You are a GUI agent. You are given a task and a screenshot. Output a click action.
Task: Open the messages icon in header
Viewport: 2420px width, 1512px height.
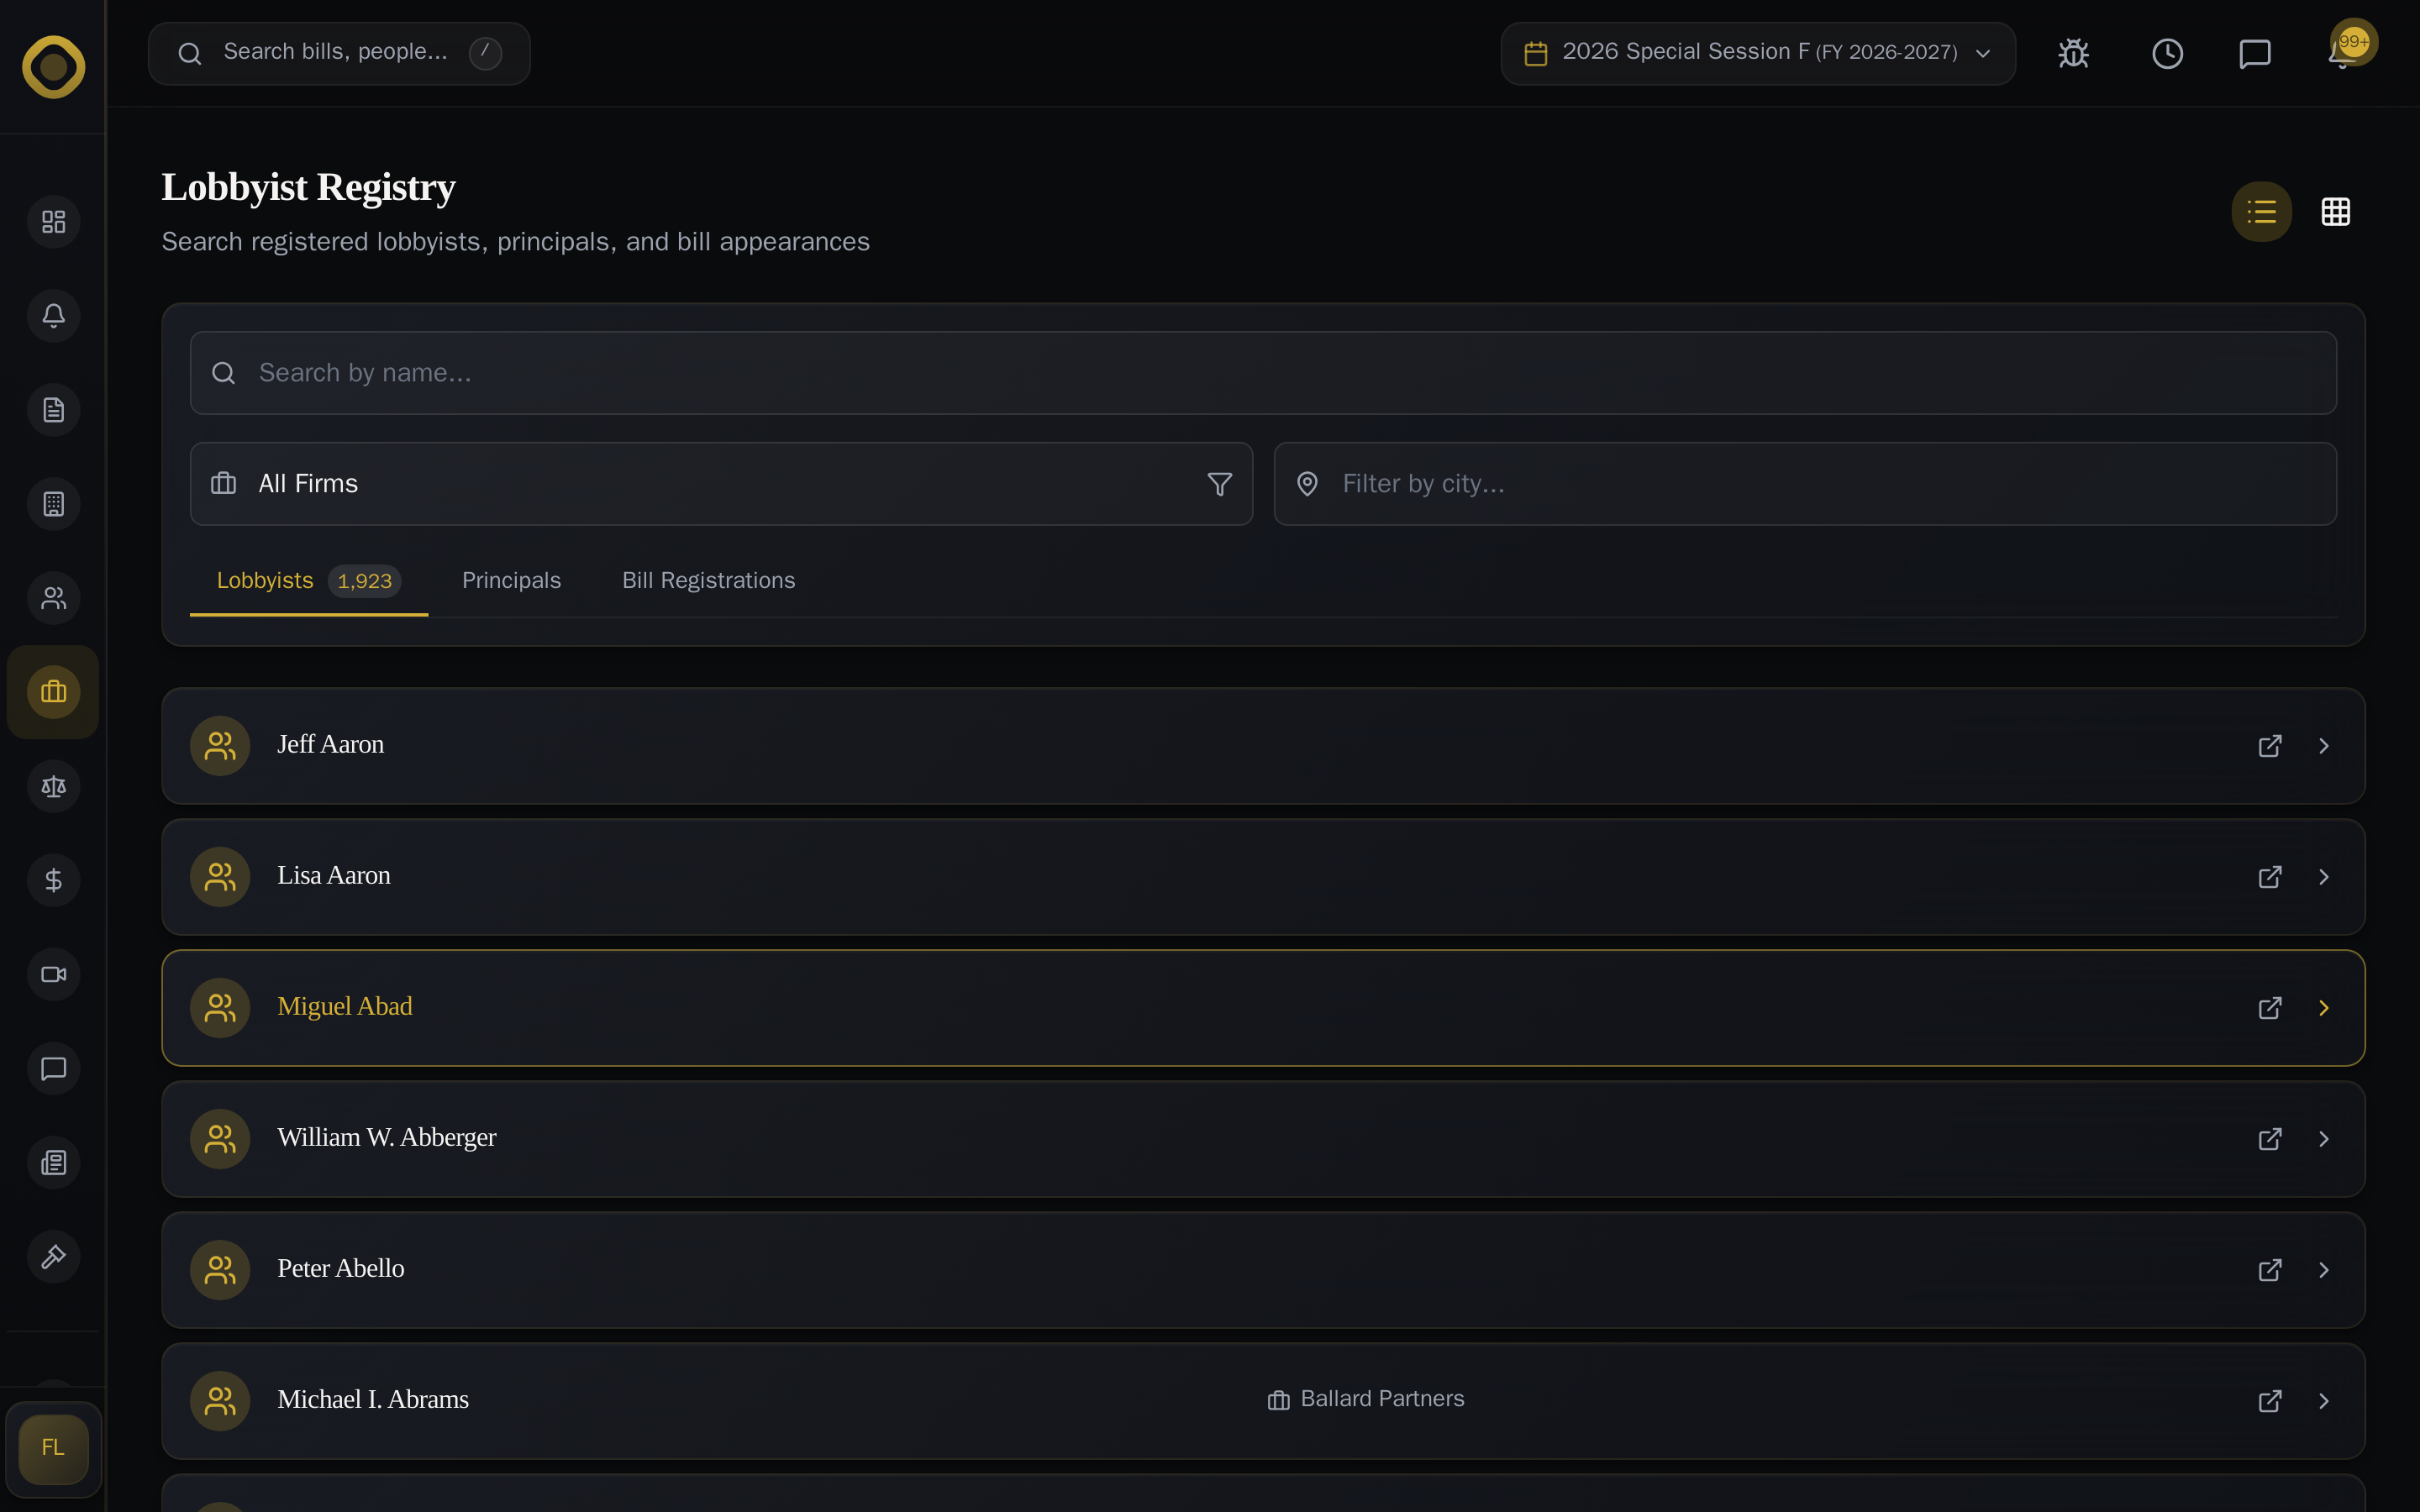coord(2255,53)
